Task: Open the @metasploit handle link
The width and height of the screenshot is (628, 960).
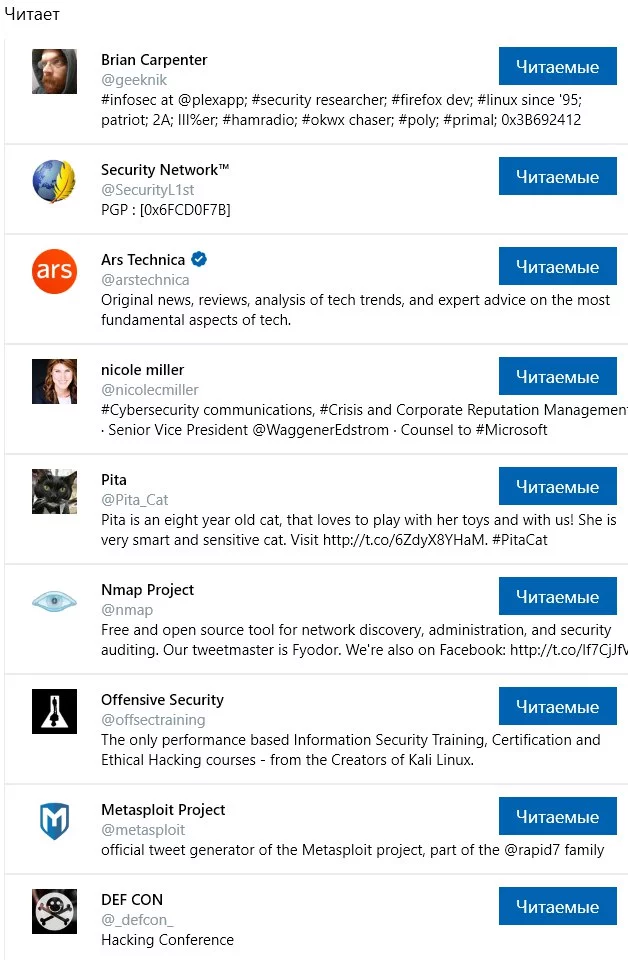Action: pos(143,830)
